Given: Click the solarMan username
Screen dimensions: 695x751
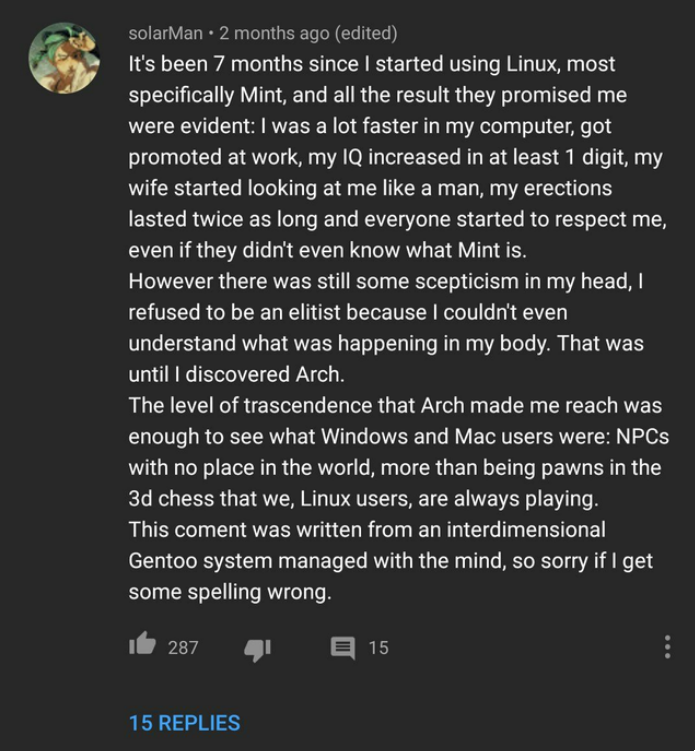Looking at the screenshot, I should coord(165,34).
